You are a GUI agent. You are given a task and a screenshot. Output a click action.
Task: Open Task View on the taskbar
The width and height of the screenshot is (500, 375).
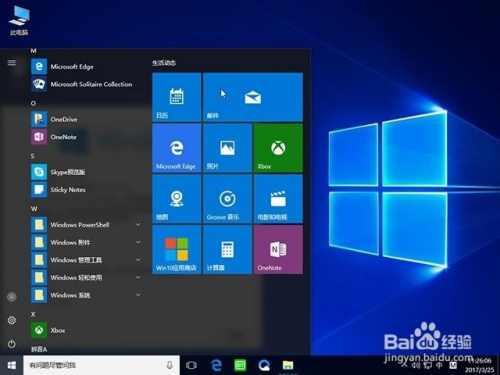(x=191, y=365)
